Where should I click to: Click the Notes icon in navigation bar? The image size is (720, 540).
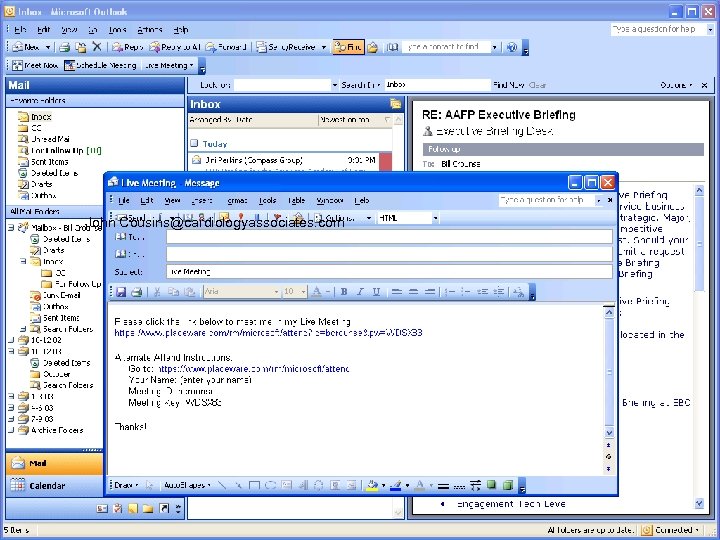[x=133, y=508]
